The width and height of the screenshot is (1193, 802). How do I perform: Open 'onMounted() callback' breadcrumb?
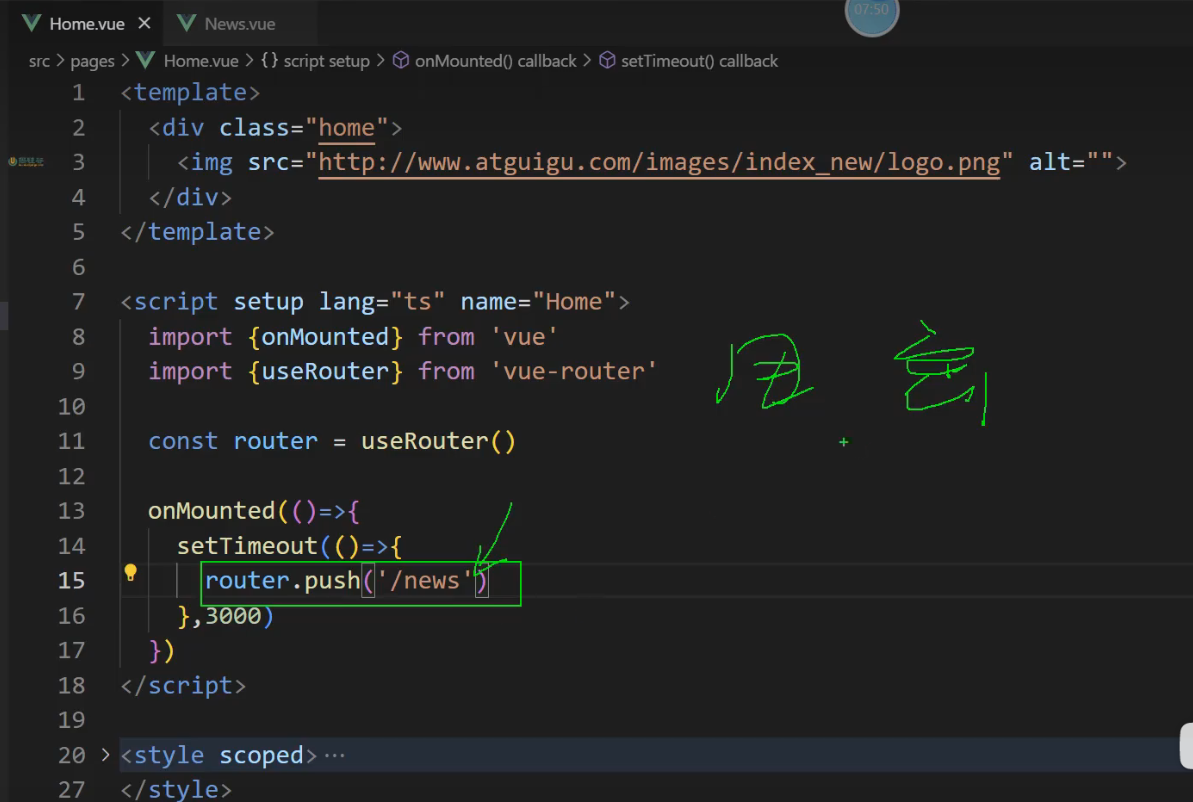point(495,61)
